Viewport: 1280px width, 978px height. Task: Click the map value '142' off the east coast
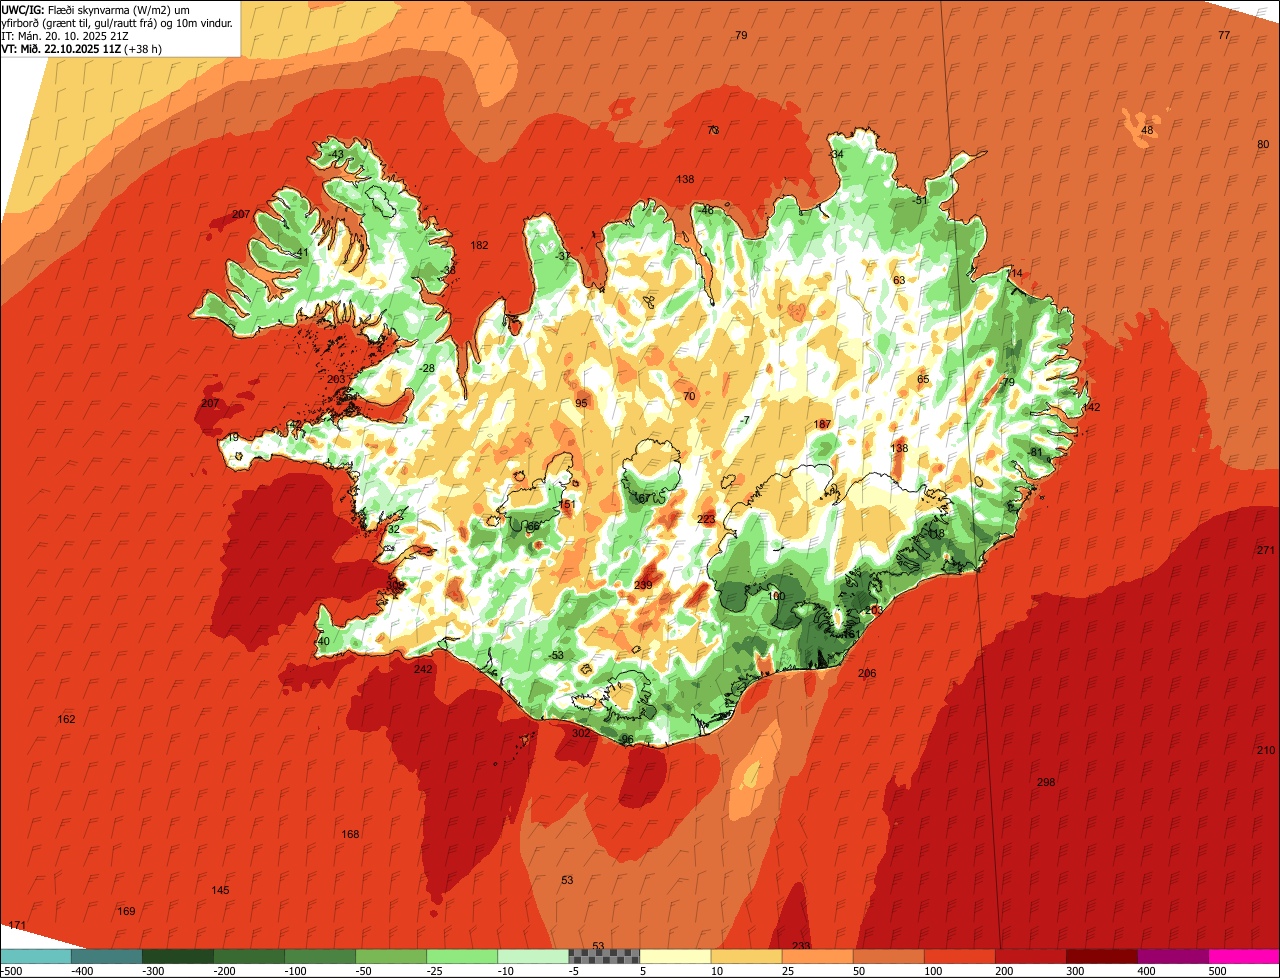click(x=1091, y=407)
